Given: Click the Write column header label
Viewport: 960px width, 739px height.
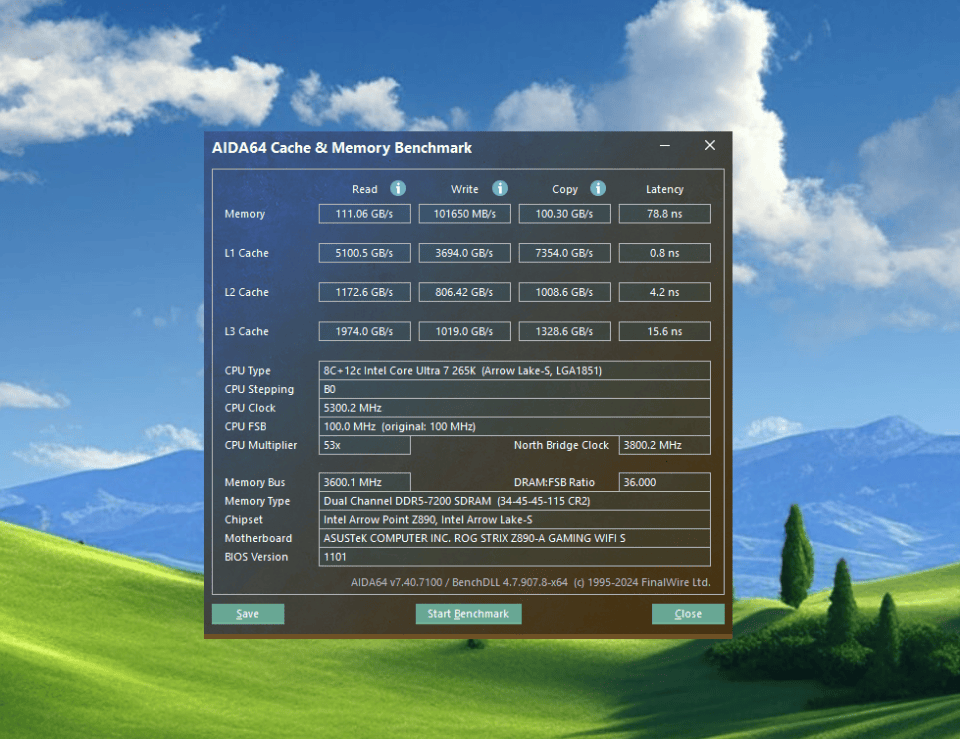Looking at the screenshot, I should pos(465,189).
